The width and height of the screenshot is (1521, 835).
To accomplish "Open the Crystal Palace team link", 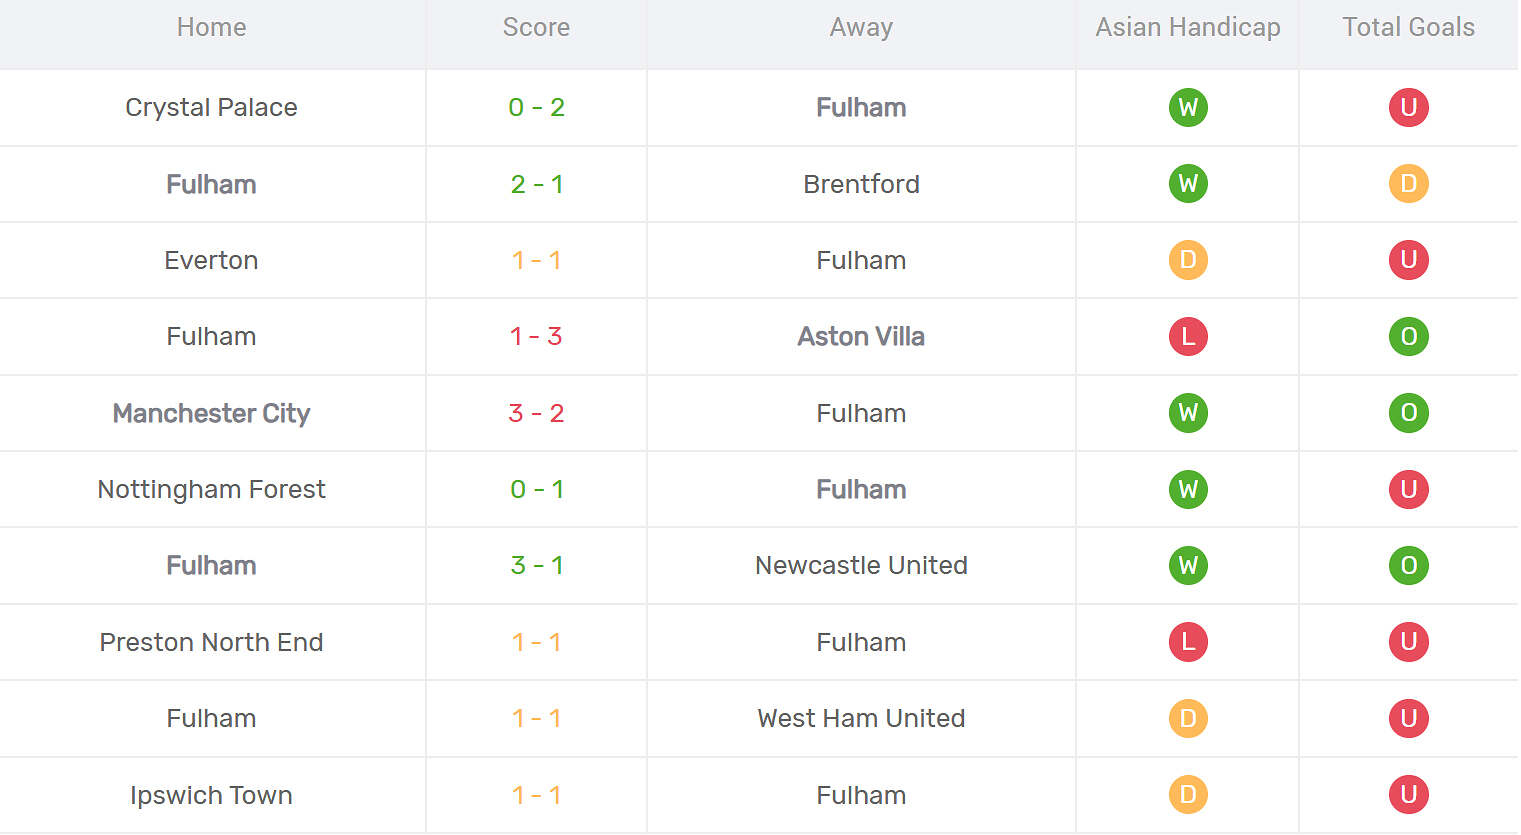I will tap(211, 107).
